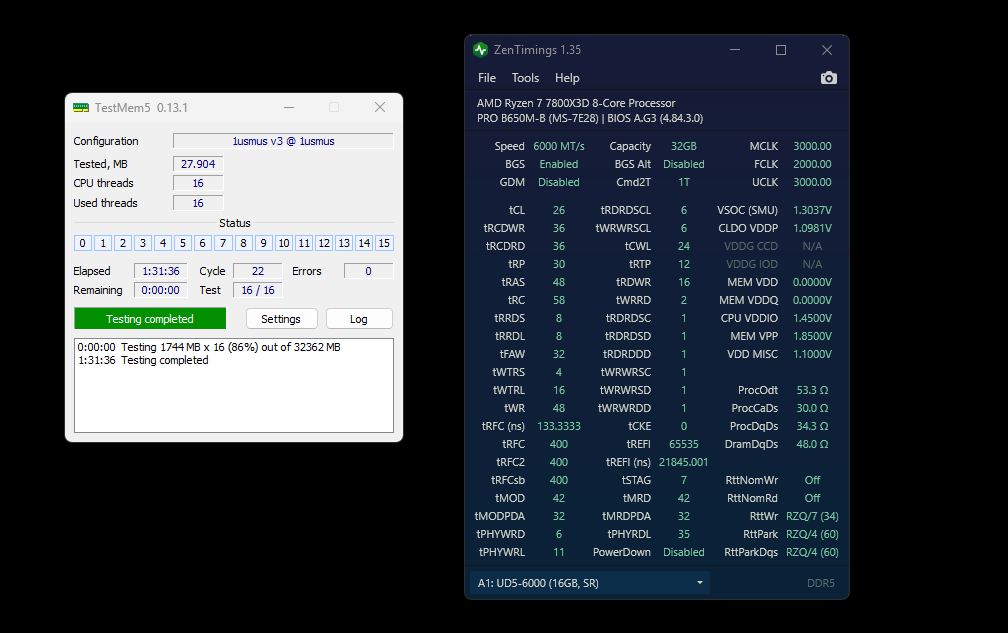
Task: Click the '1:31:36 Testing completed' log line
Action: pyautogui.click(x=143, y=361)
